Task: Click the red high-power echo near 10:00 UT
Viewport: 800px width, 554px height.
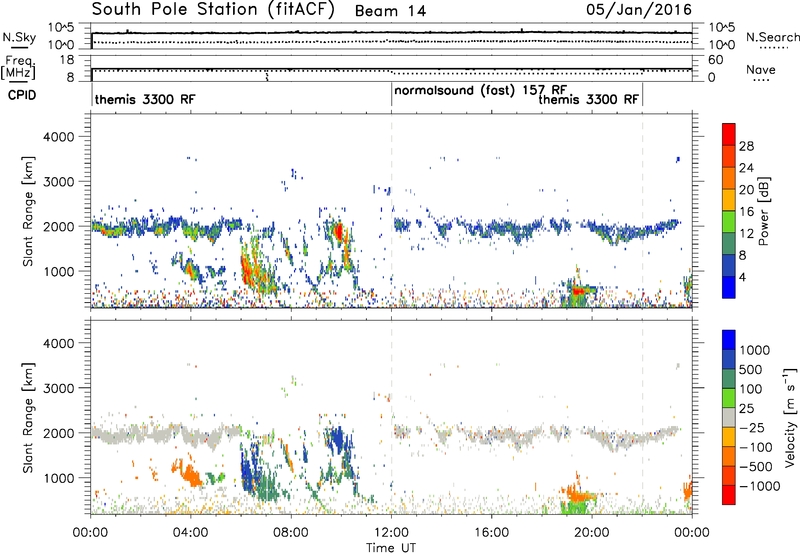Action: tap(339, 232)
